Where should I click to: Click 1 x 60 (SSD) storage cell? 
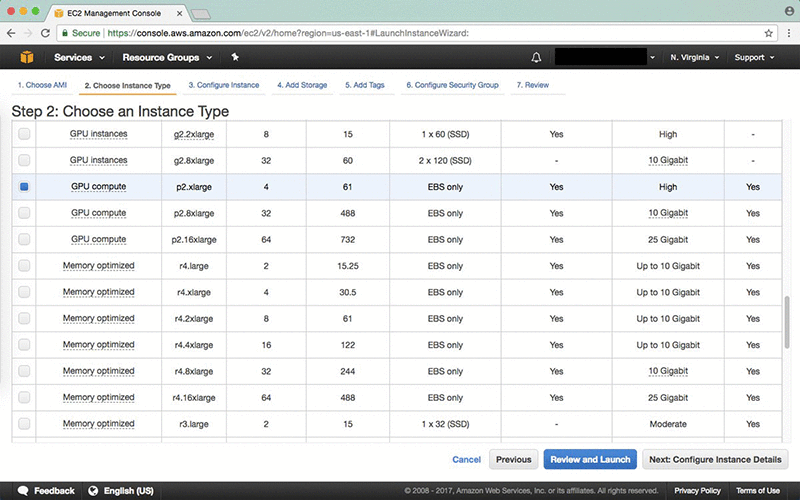tap(445, 134)
